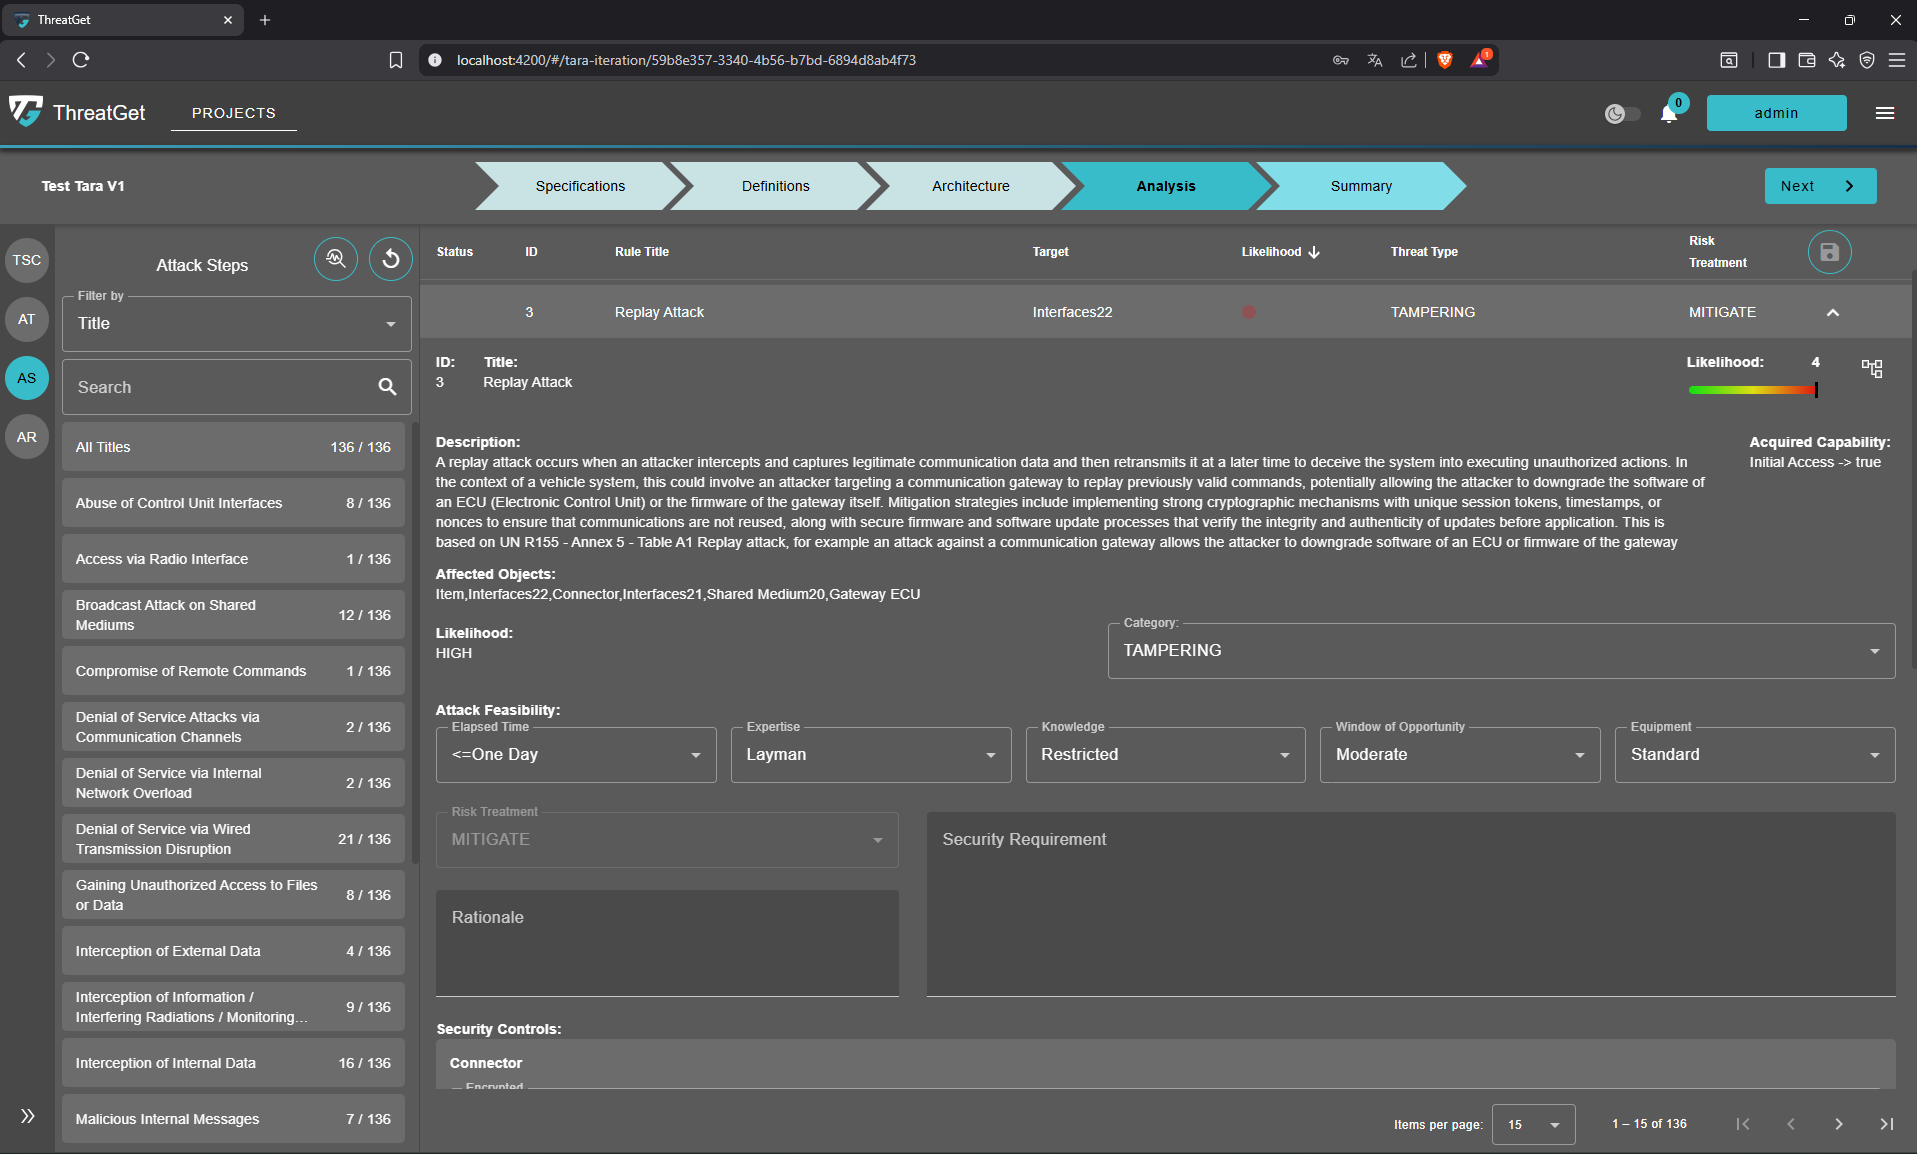Open the Filter by Title dropdown
Screen dimensions: 1917x1154
pos(237,324)
